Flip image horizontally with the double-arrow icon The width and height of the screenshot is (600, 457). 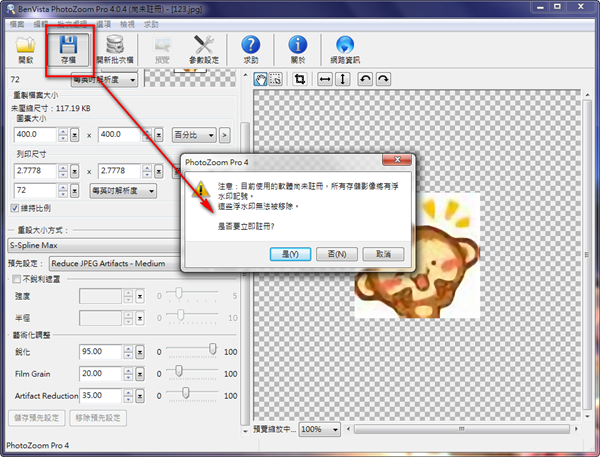point(325,79)
